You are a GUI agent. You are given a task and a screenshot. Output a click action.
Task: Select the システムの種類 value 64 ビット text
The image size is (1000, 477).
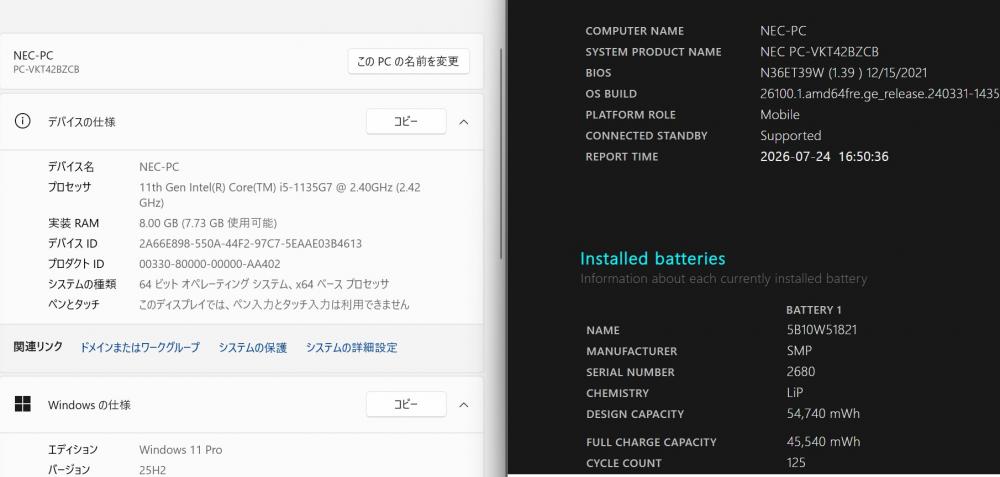click(264, 284)
